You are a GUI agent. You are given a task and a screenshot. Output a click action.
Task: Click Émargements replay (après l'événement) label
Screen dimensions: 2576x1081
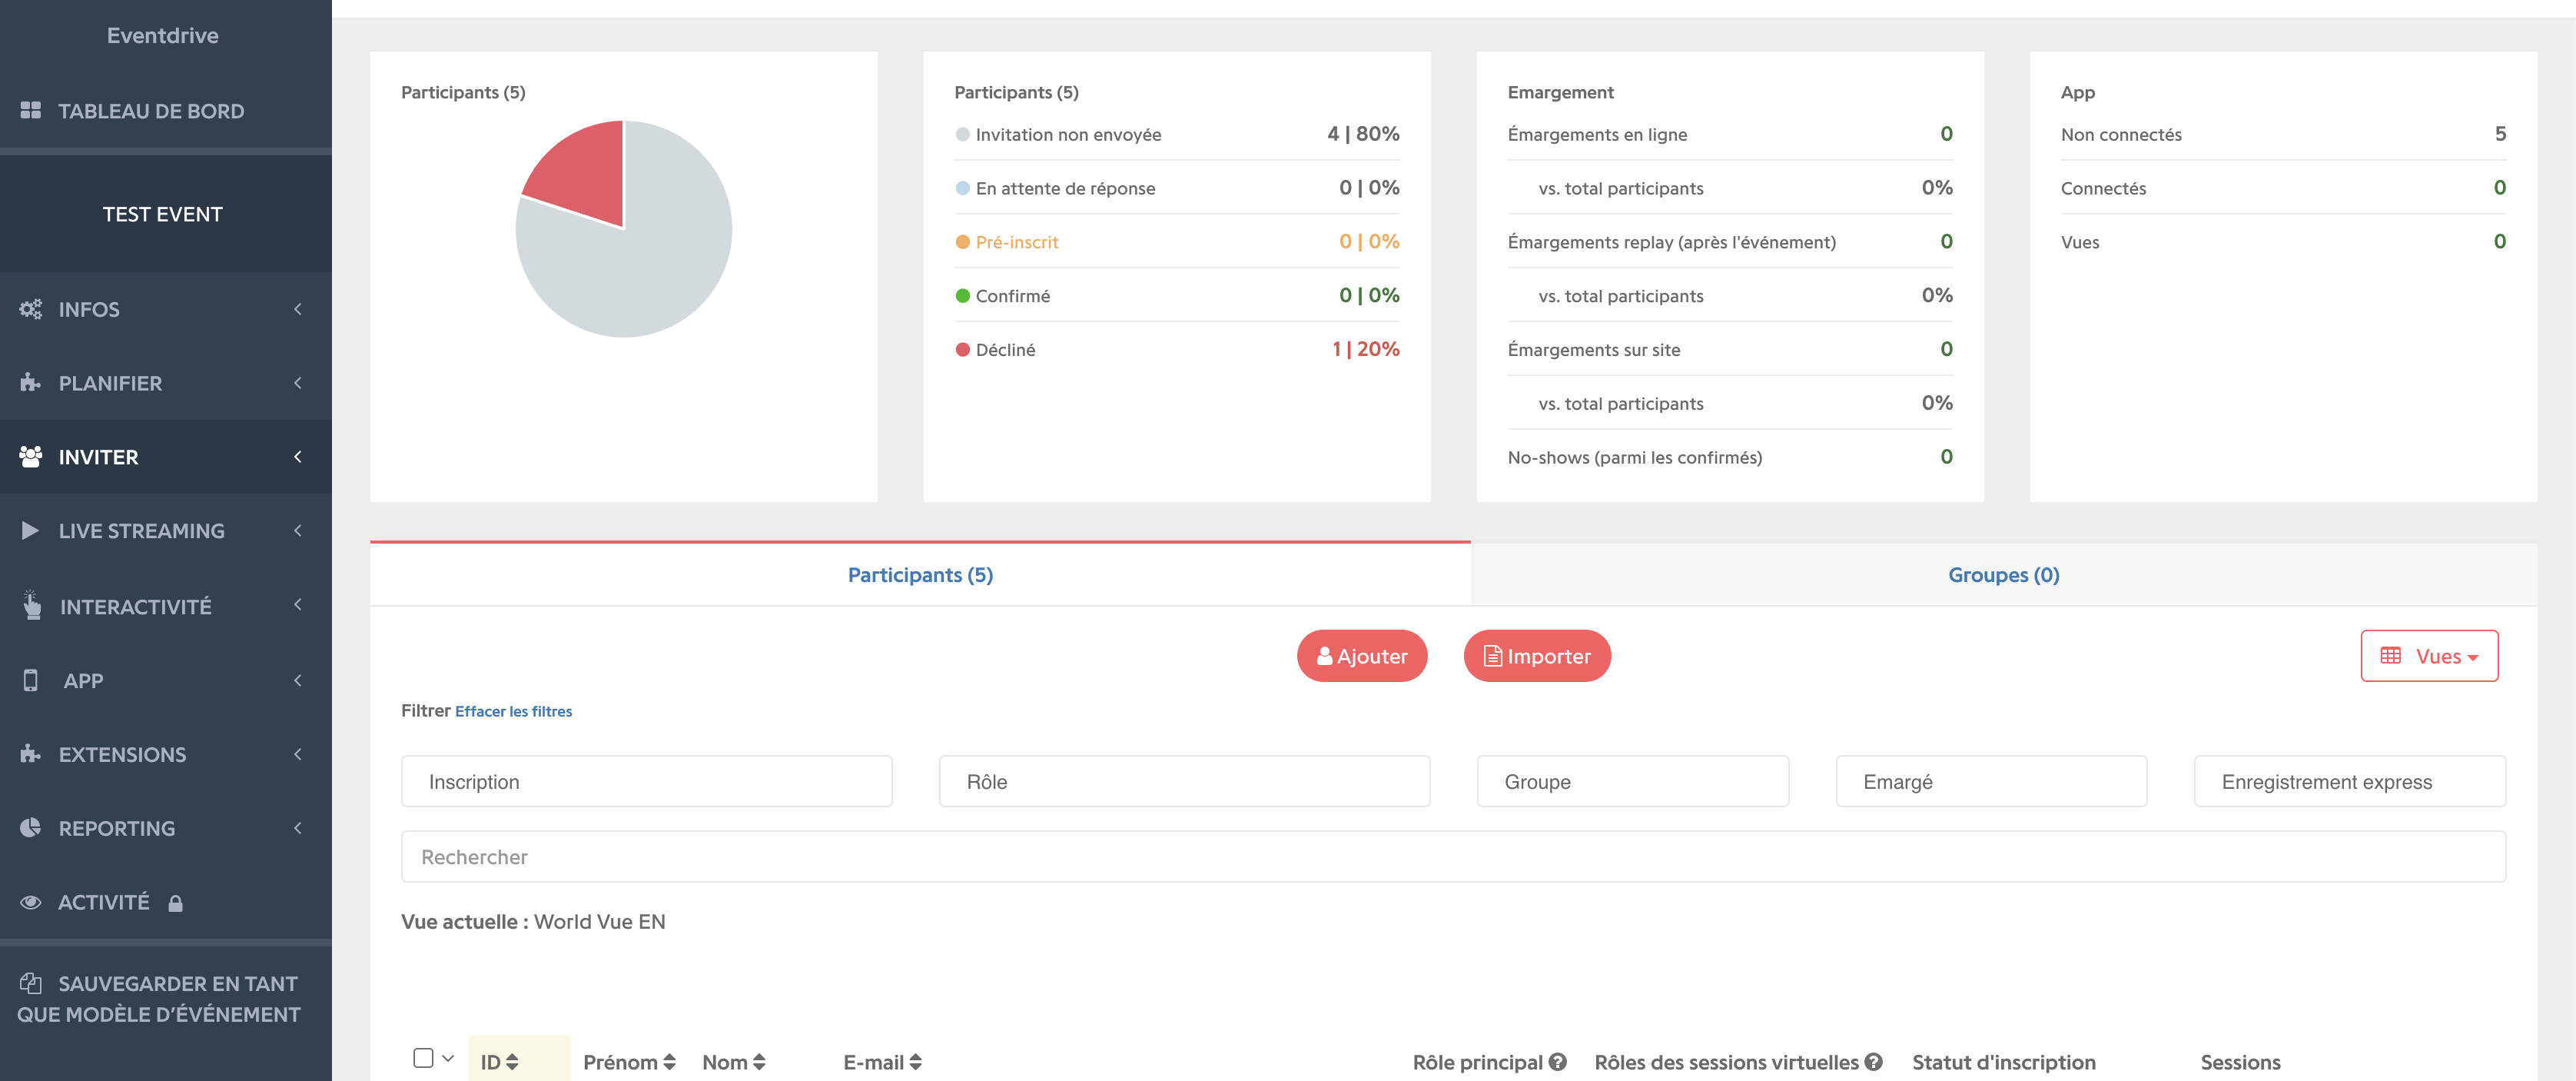tap(1671, 242)
